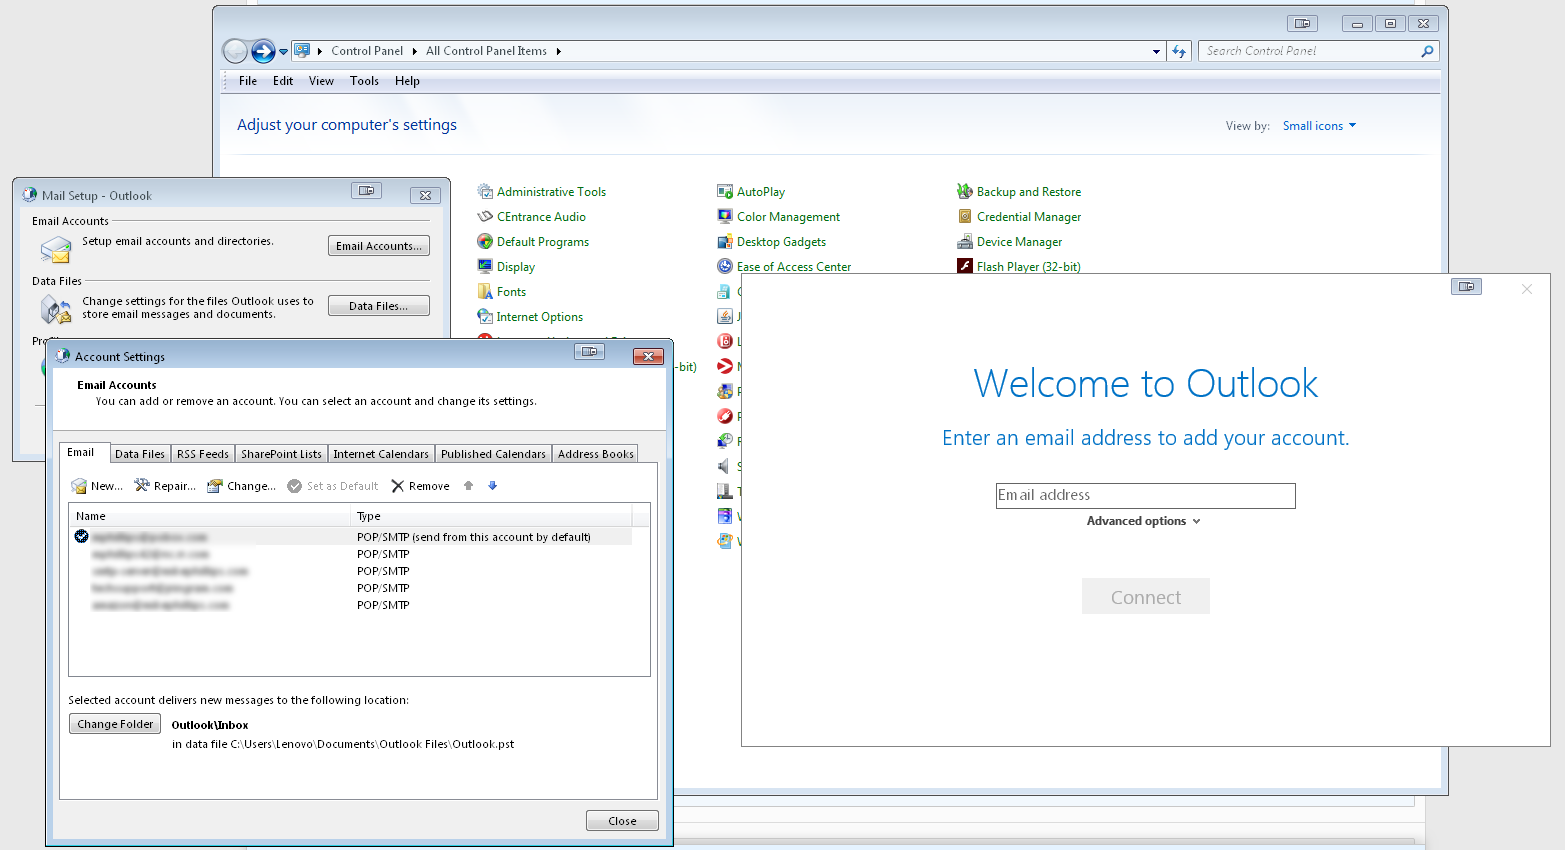
Task: Click default account checkmark icon in list
Action: [x=82, y=537]
